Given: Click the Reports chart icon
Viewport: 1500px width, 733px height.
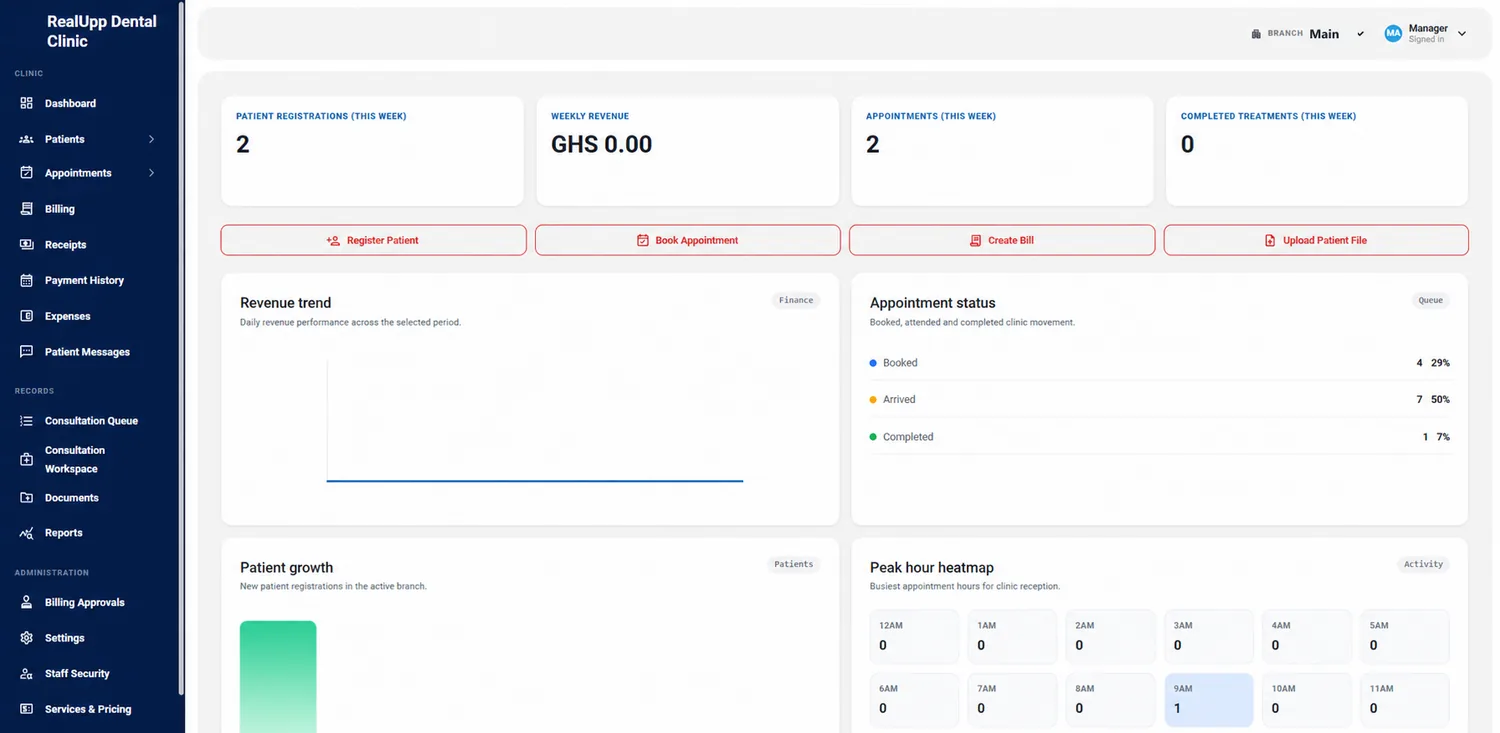Looking at the screenshot, I should (27, 533).
